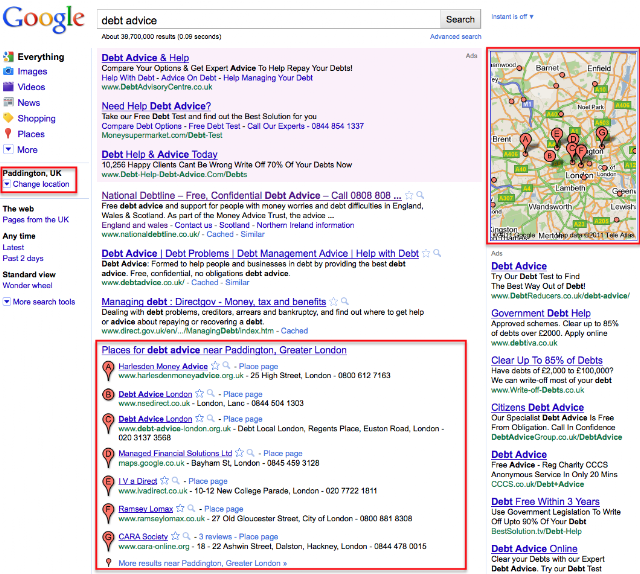Click the Everything search icon in sidebar
The width and height of the screenshot is (640, 574).
tap(8, 56)
